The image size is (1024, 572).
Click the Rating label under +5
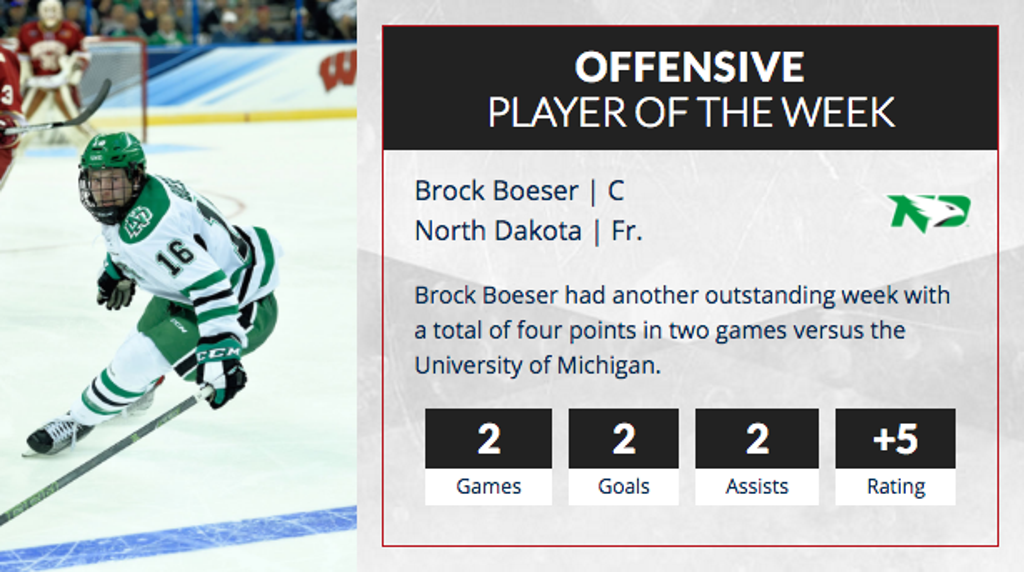click(x=895, y=487)
